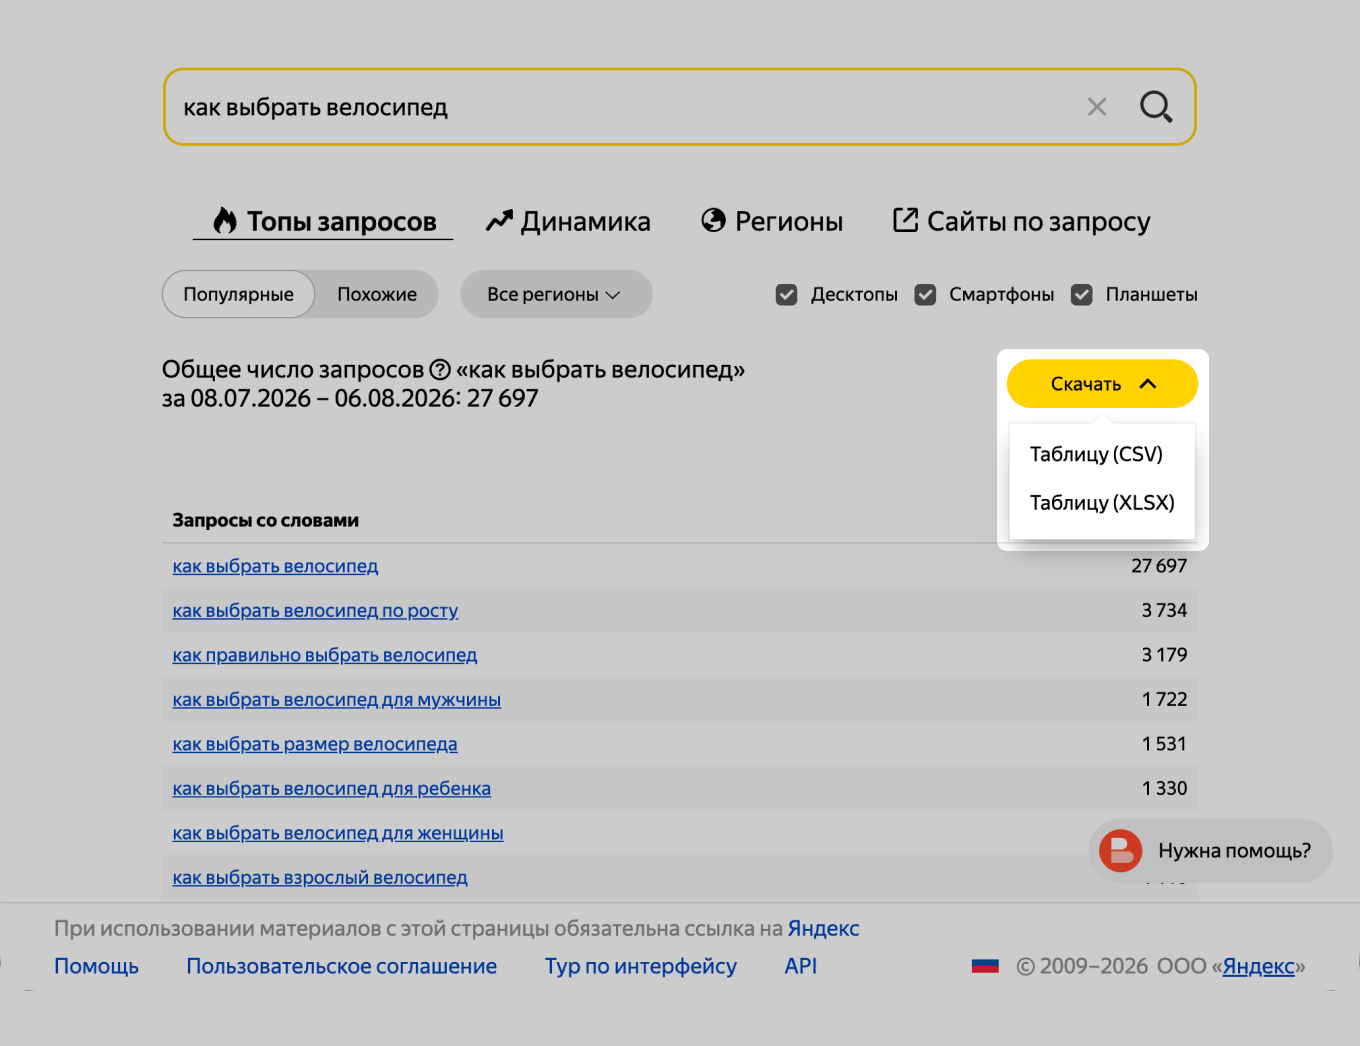Open the Сайты по запросу tab
1360x1046 pixels.
[x=1021, y=221]
